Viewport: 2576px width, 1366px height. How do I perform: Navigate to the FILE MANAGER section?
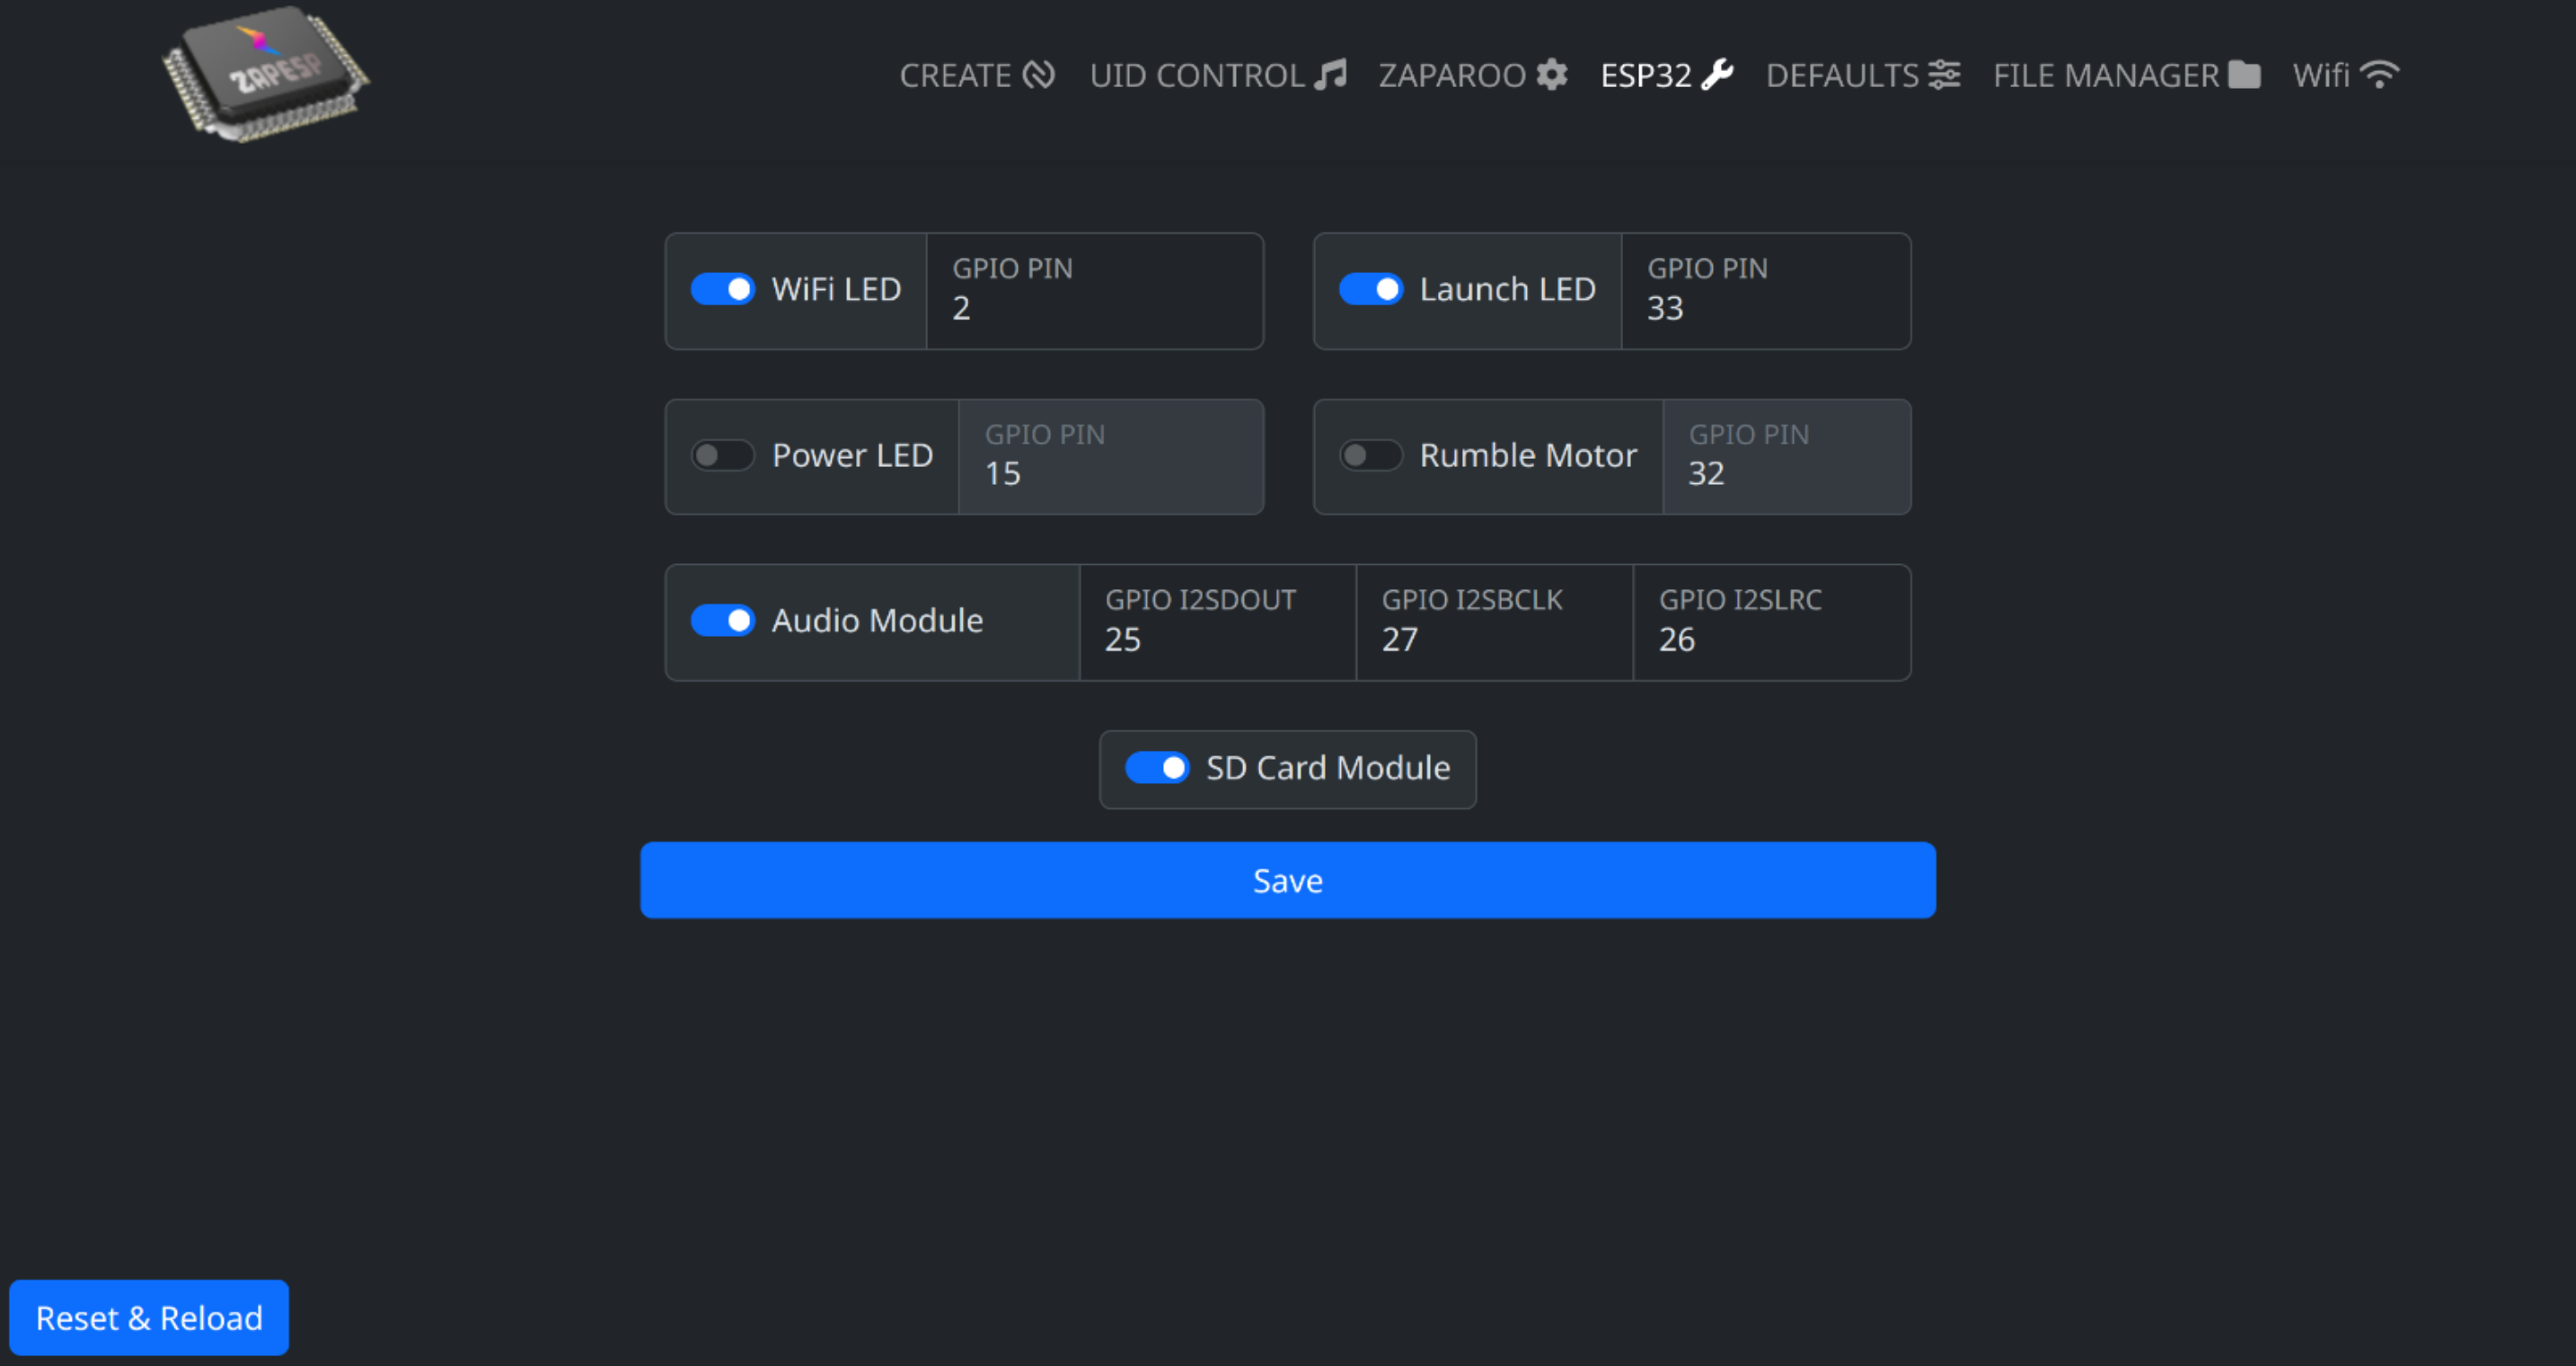click(x=2105, y=74)
